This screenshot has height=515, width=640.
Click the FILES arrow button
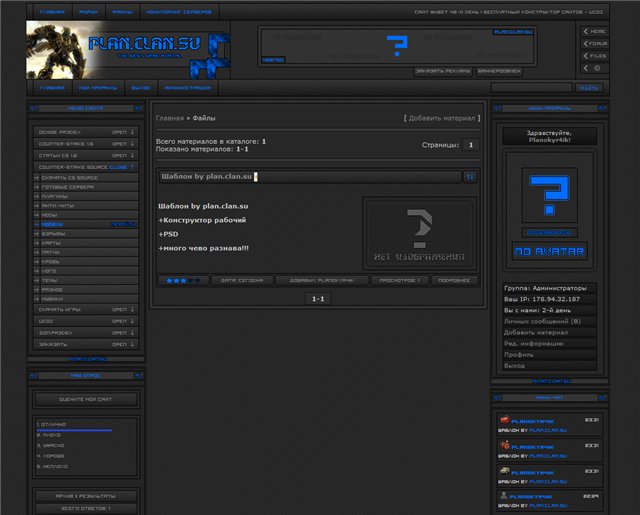point(595,56)
